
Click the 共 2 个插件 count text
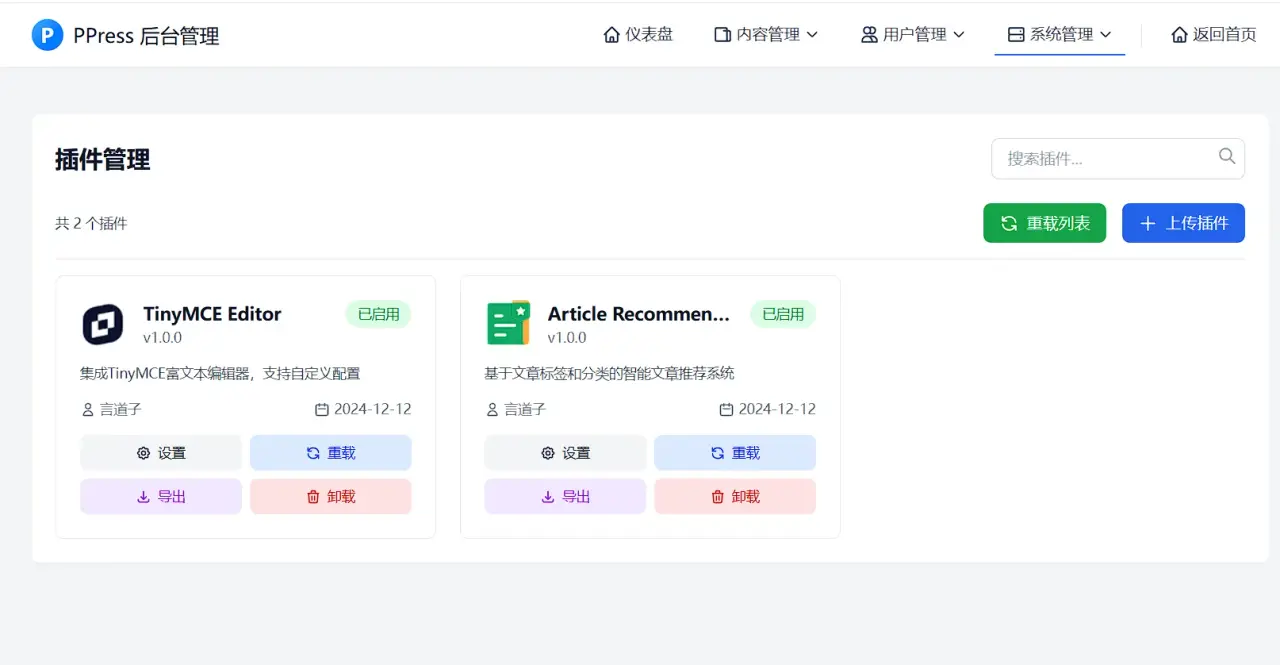pos(91,223)
